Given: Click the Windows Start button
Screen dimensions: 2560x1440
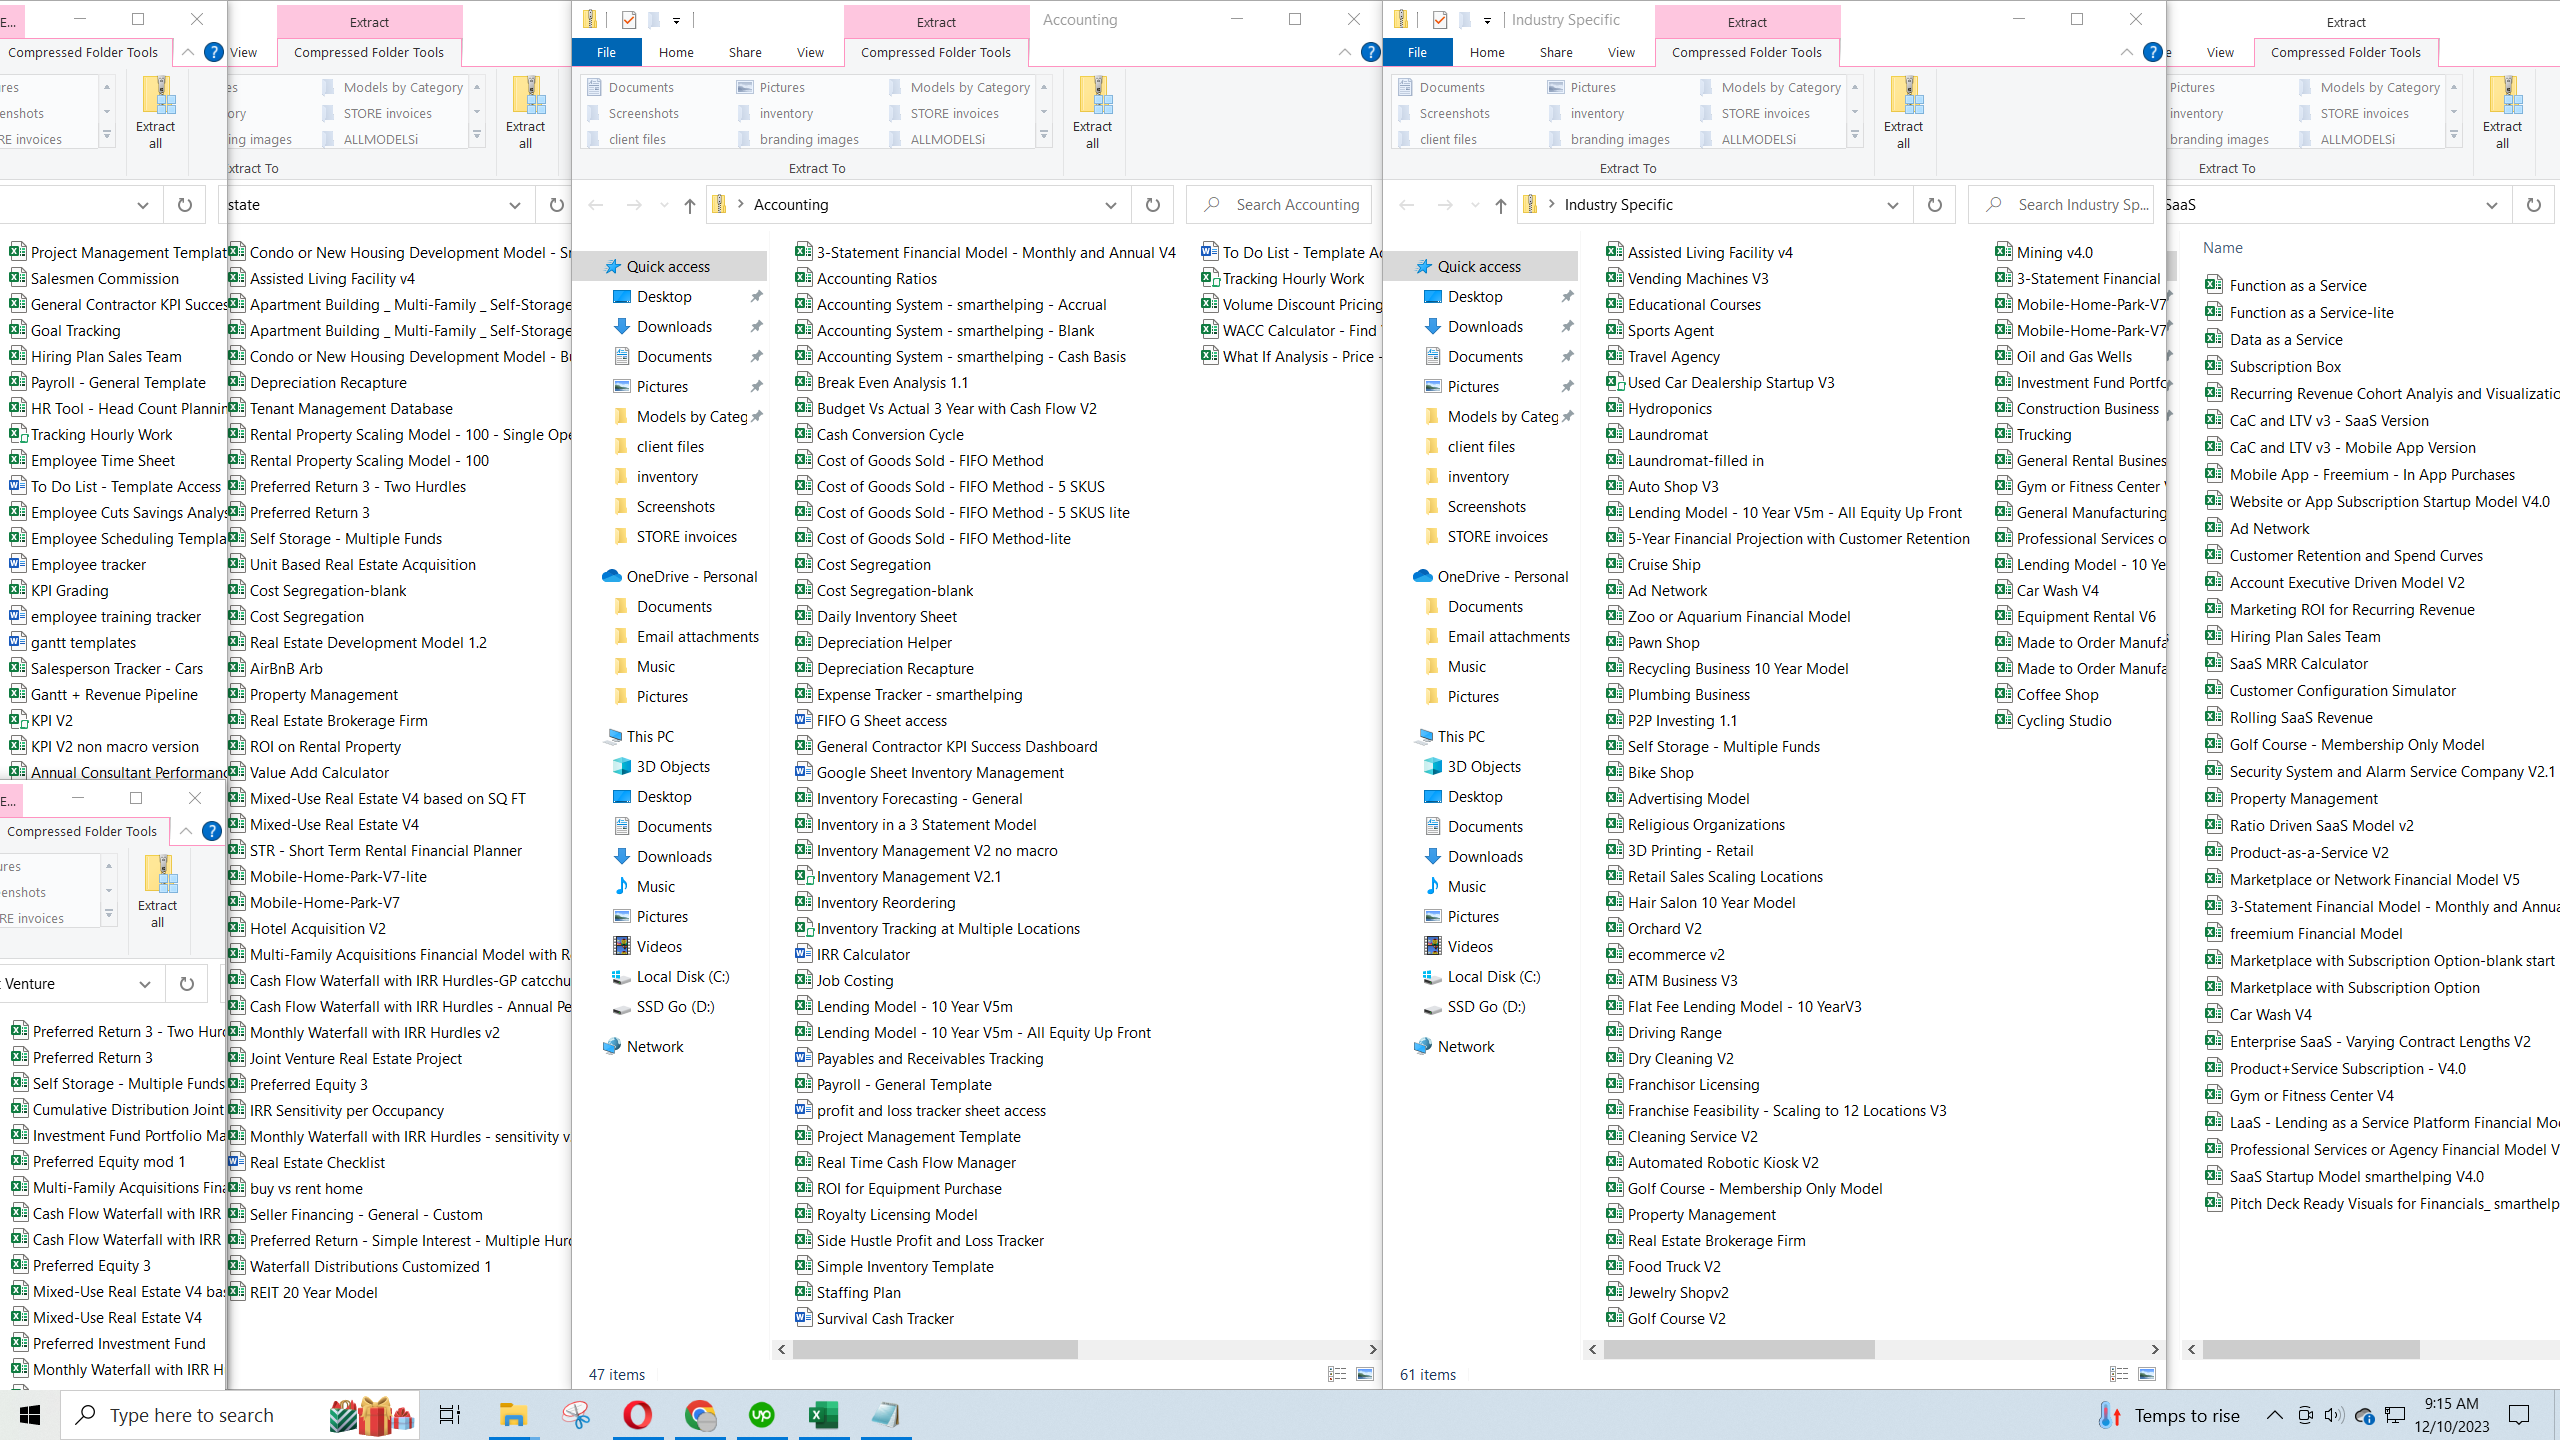Looking at the screenshot, I should [30, 1414].
